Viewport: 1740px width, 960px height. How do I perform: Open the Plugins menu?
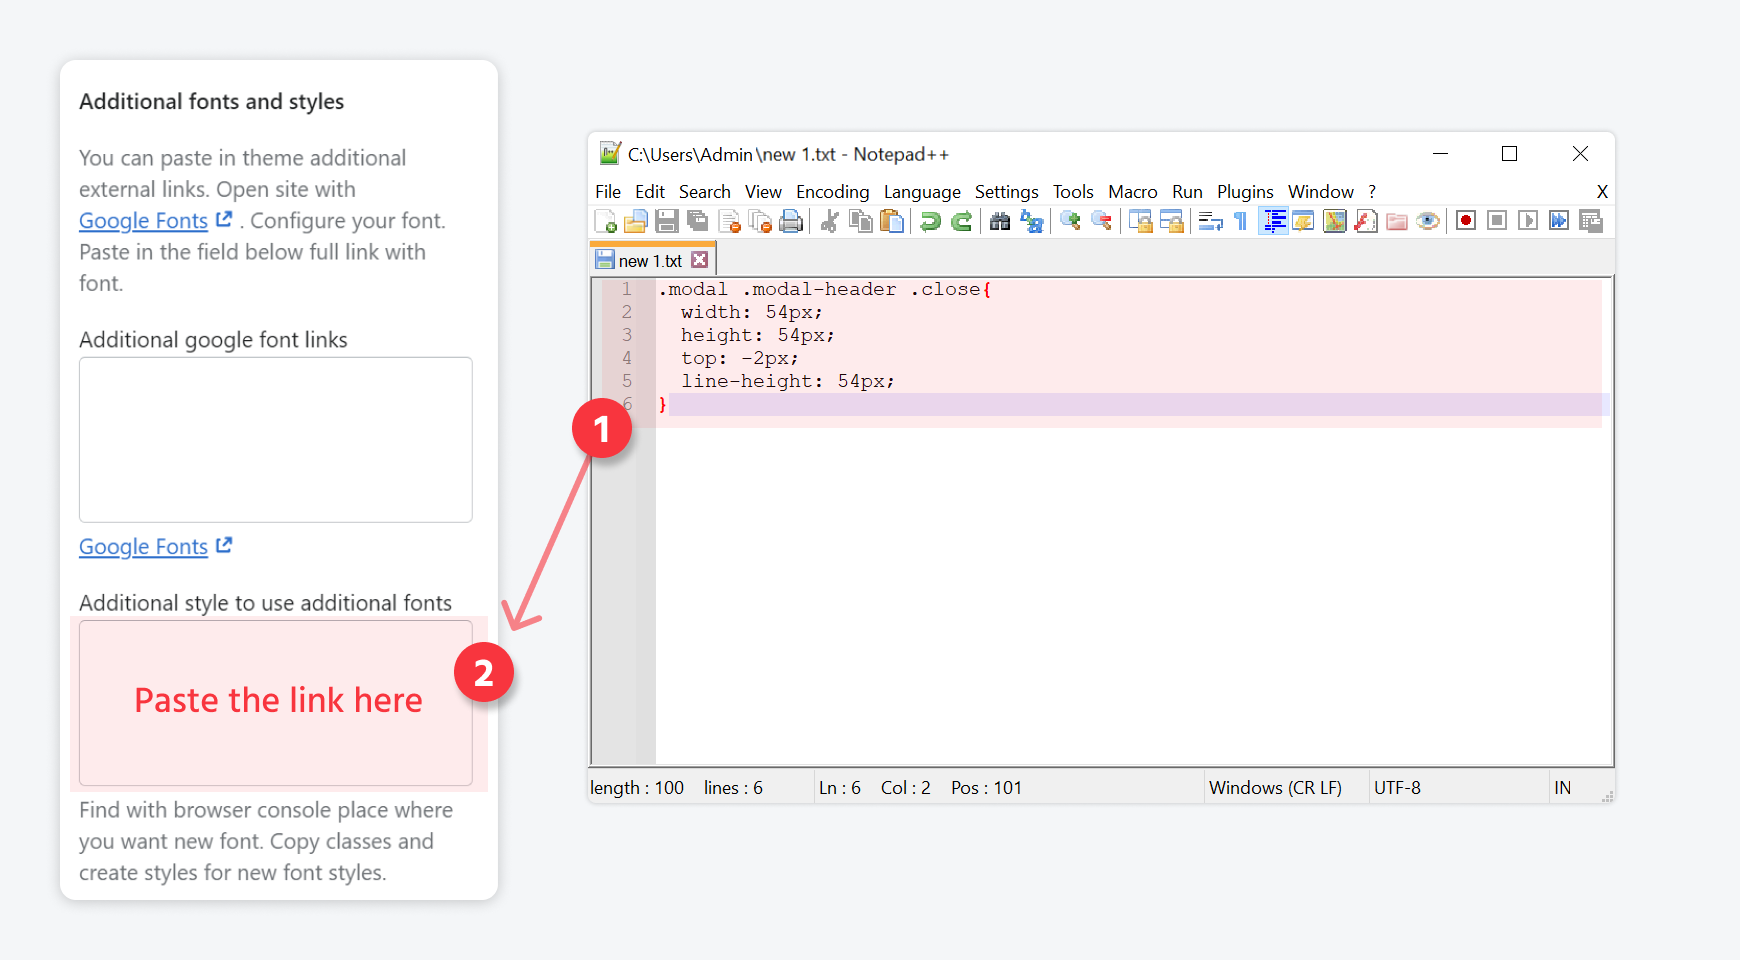coord(1244,192)
